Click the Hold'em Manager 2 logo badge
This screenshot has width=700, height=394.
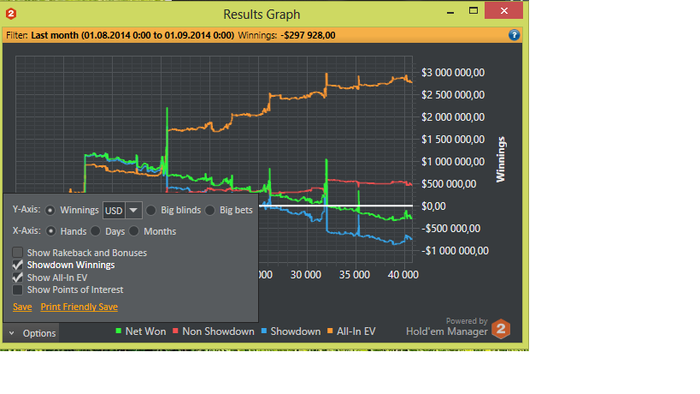pyautogui.click(x=501, y=329)
